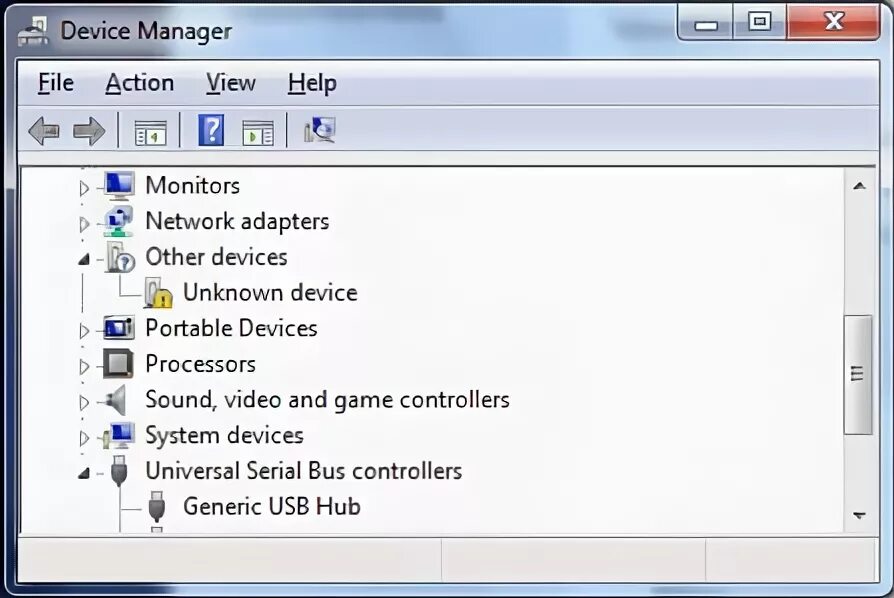
Task: Open the Action menu
Action: click(x=140, y=83)
